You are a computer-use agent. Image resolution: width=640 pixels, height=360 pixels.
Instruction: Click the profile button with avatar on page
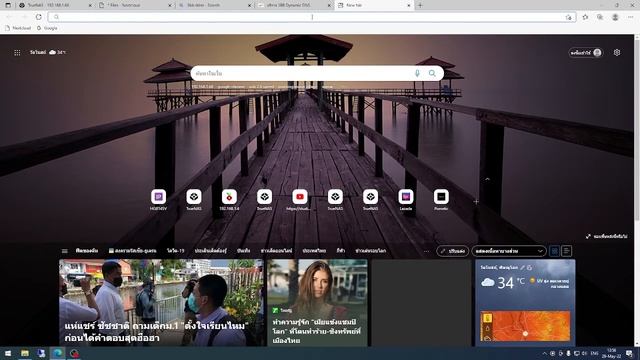click(586, 53)
